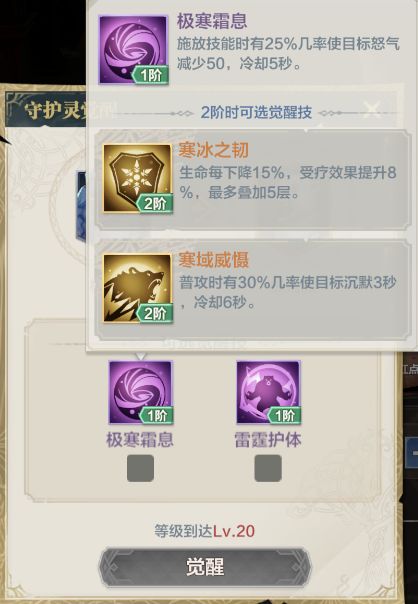Click the 极寒霜息 label below the icon
Image resolution: width=418 pixels, height=604 pixels.
pos(140,440)
